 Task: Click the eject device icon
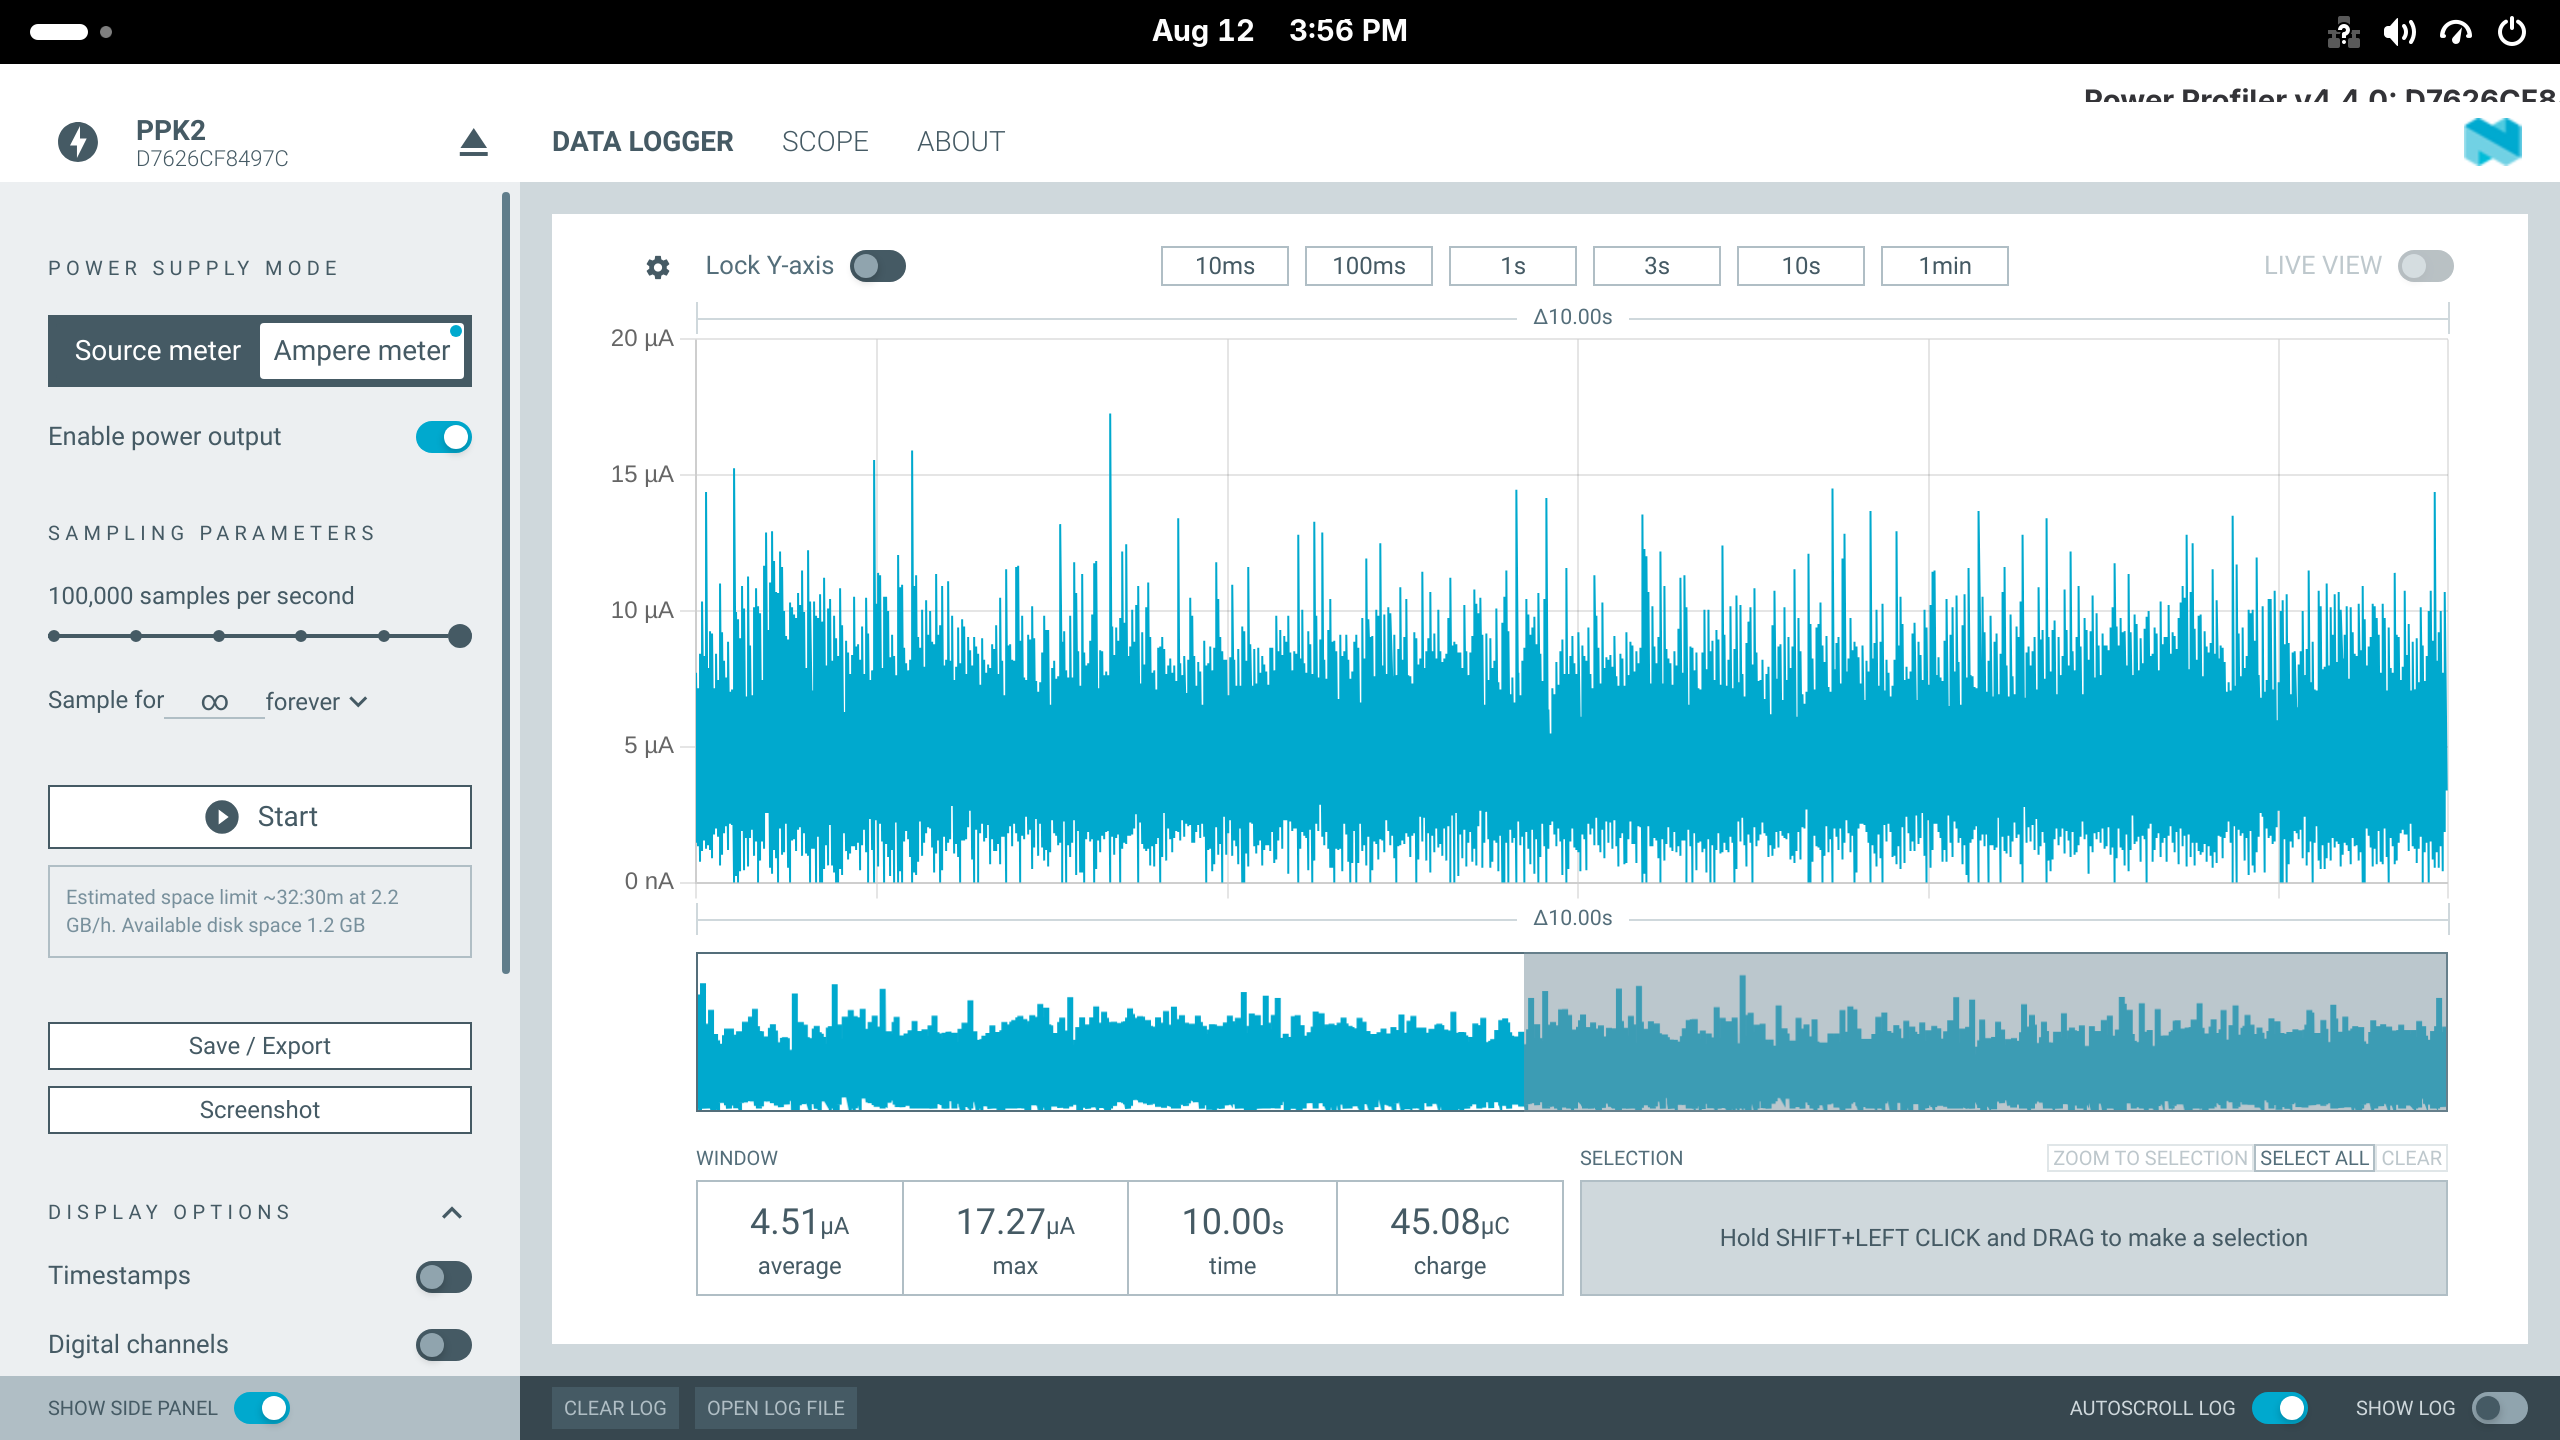click(x=473, y=143)
